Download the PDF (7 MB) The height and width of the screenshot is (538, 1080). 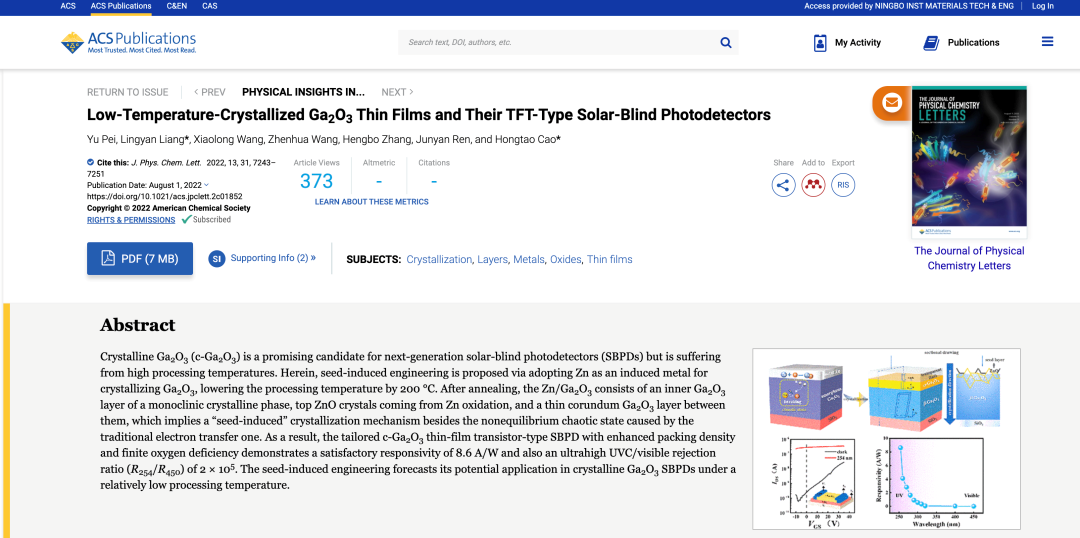tap(139, 259)
